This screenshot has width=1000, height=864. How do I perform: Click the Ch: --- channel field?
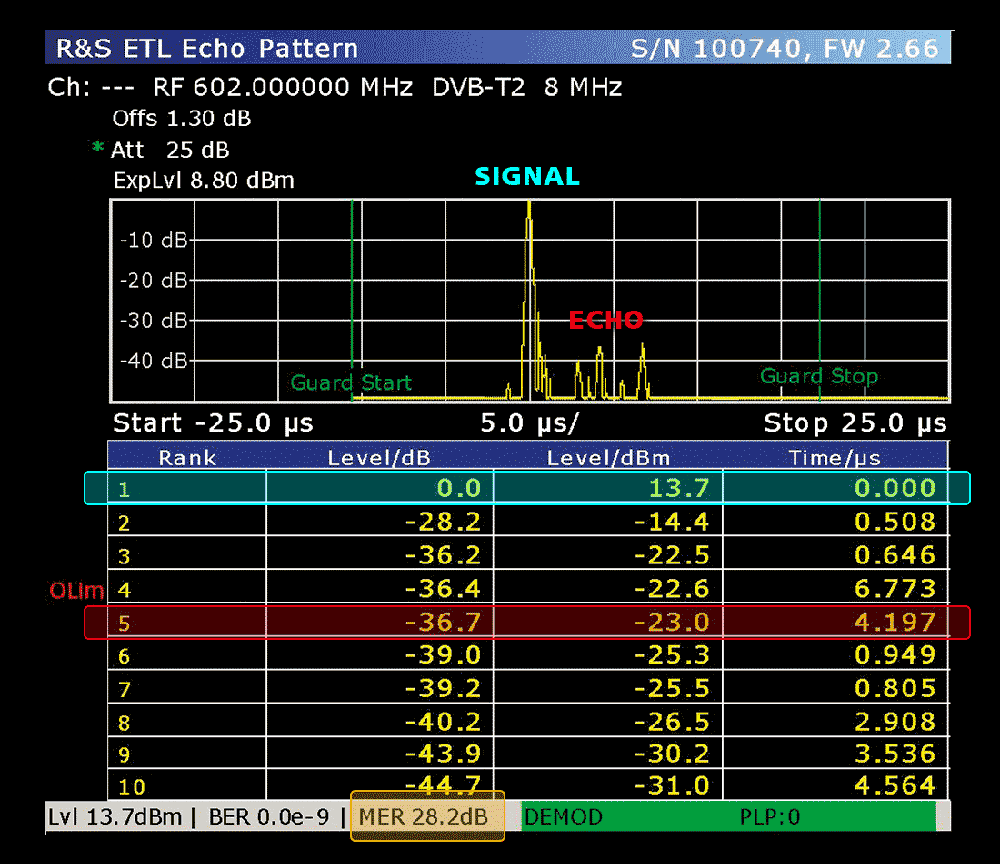91,87
